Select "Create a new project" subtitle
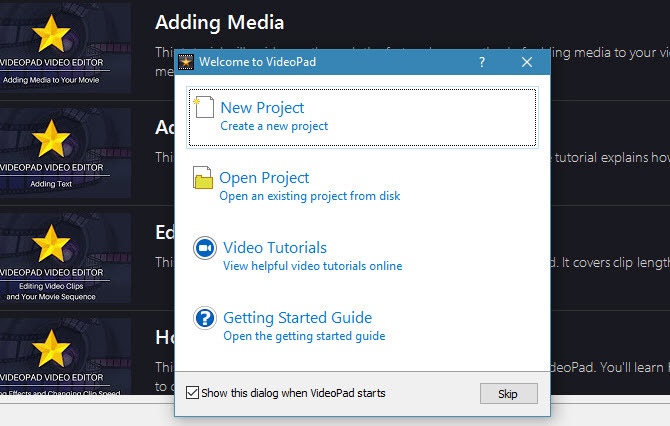 point(274,126)
